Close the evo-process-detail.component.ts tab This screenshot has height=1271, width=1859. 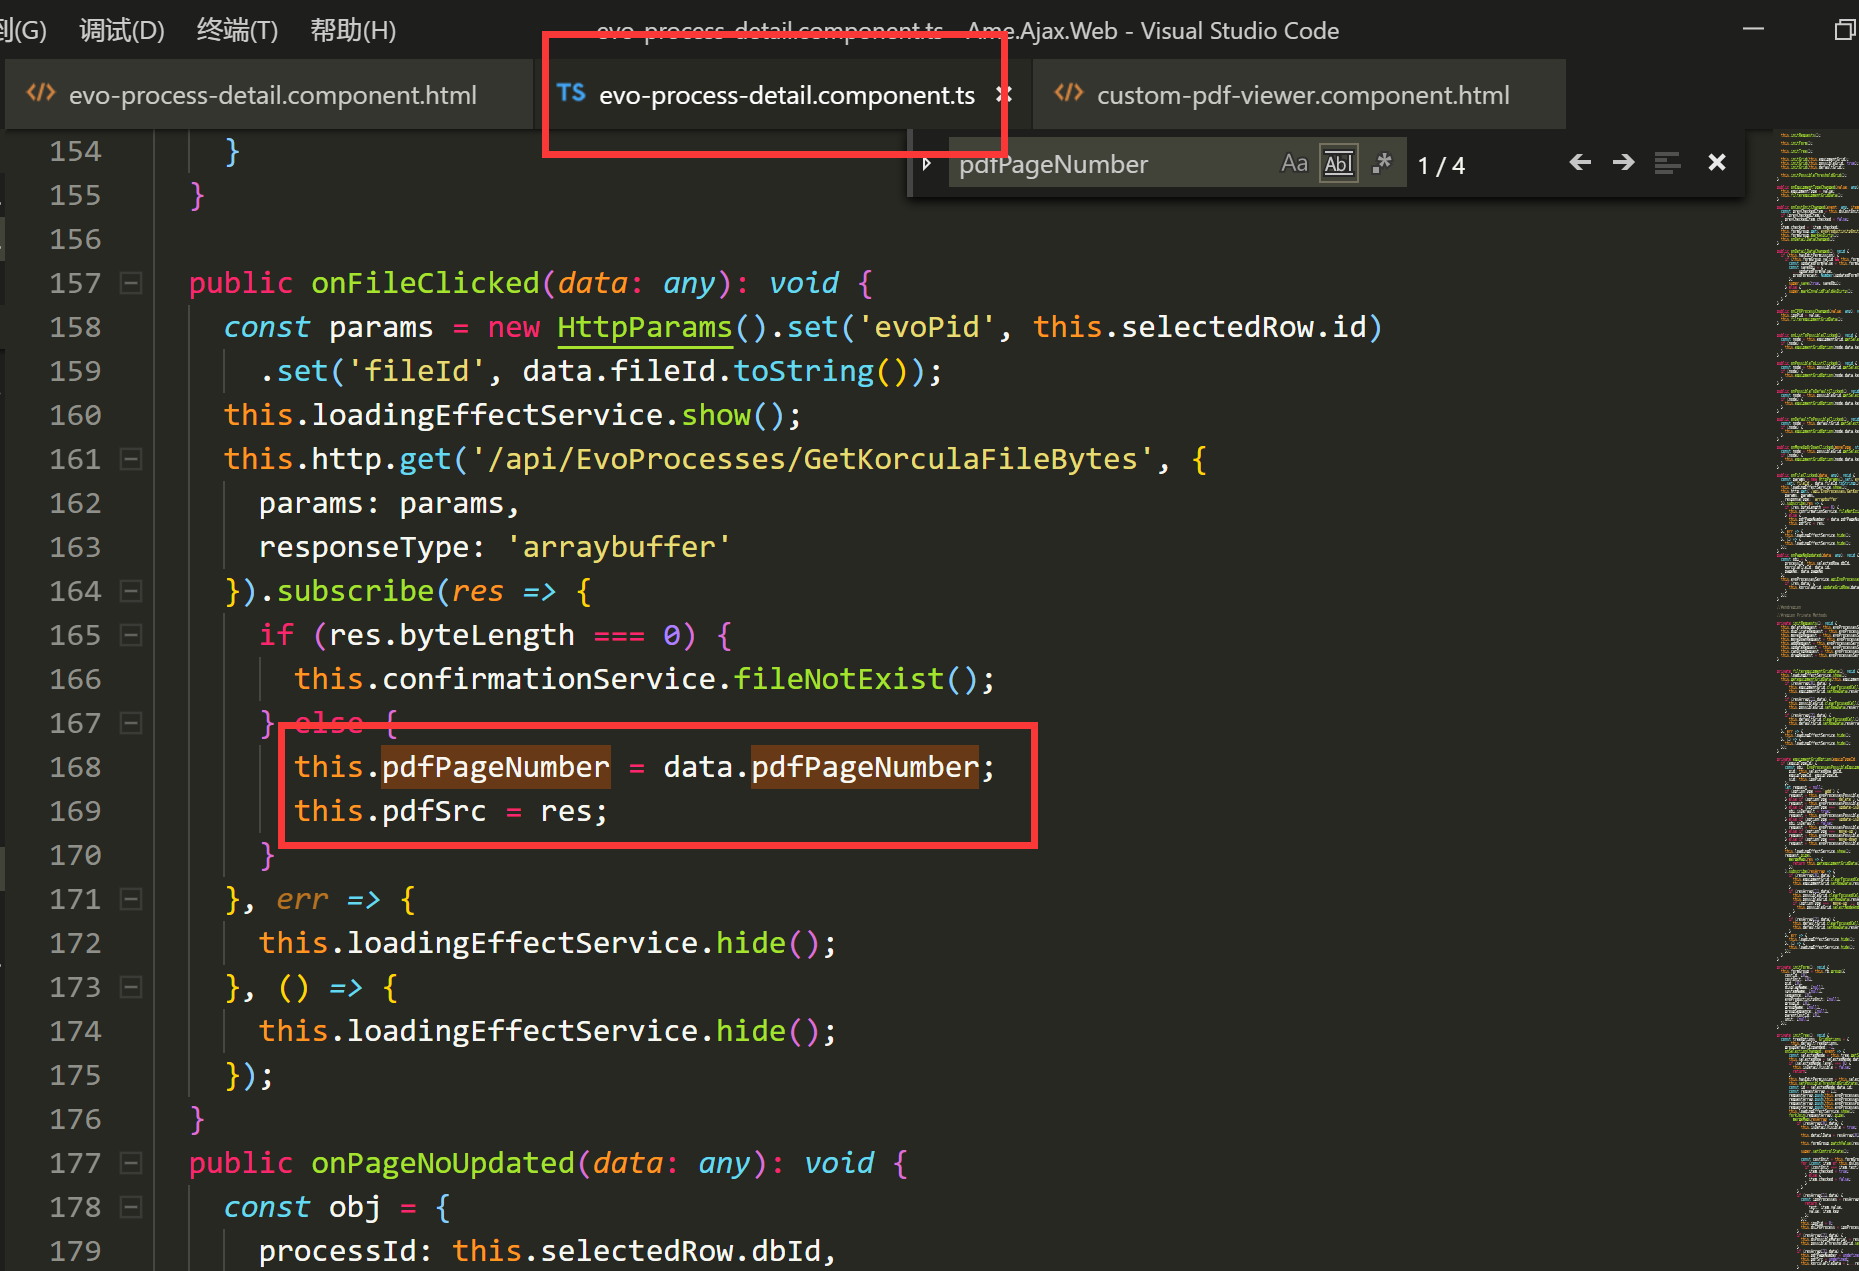pos(1005,94)
